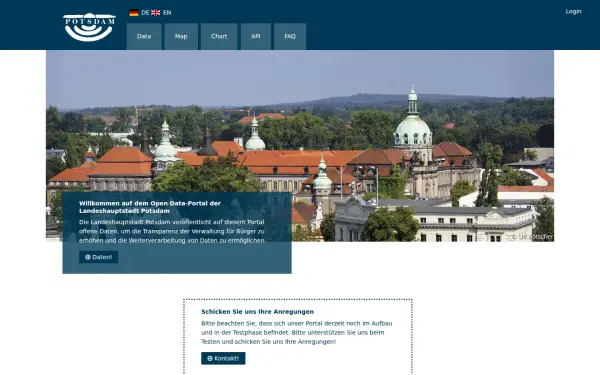Viewport: 600px width, 375px height.
Task: Switch language to DE
Action: click(145, 13)
